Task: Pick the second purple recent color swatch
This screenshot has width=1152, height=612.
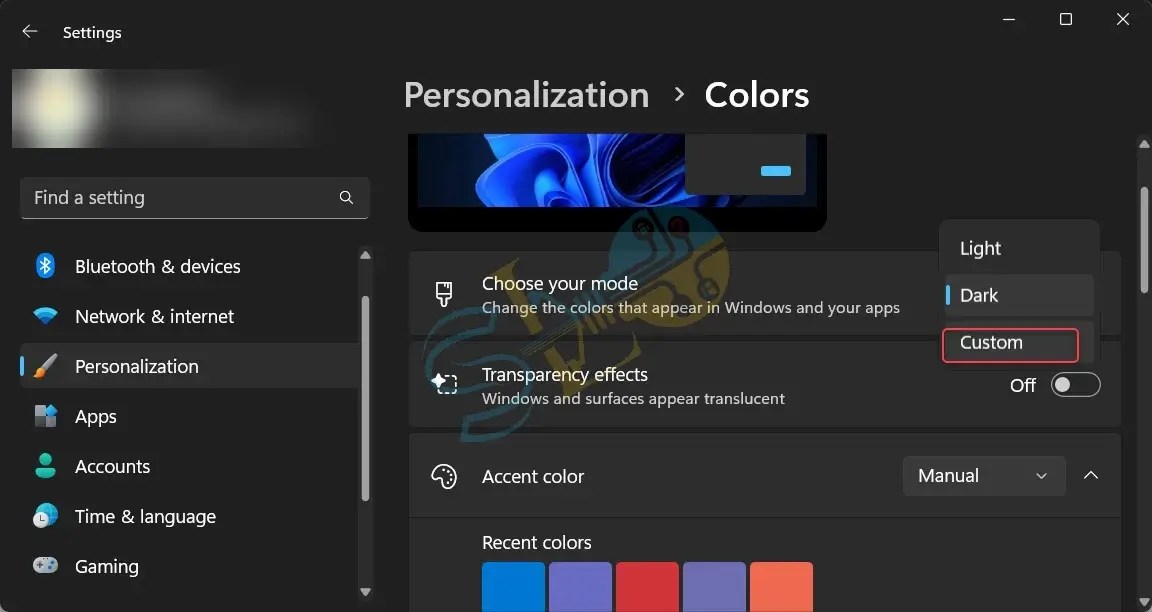Action: [714, 587]
